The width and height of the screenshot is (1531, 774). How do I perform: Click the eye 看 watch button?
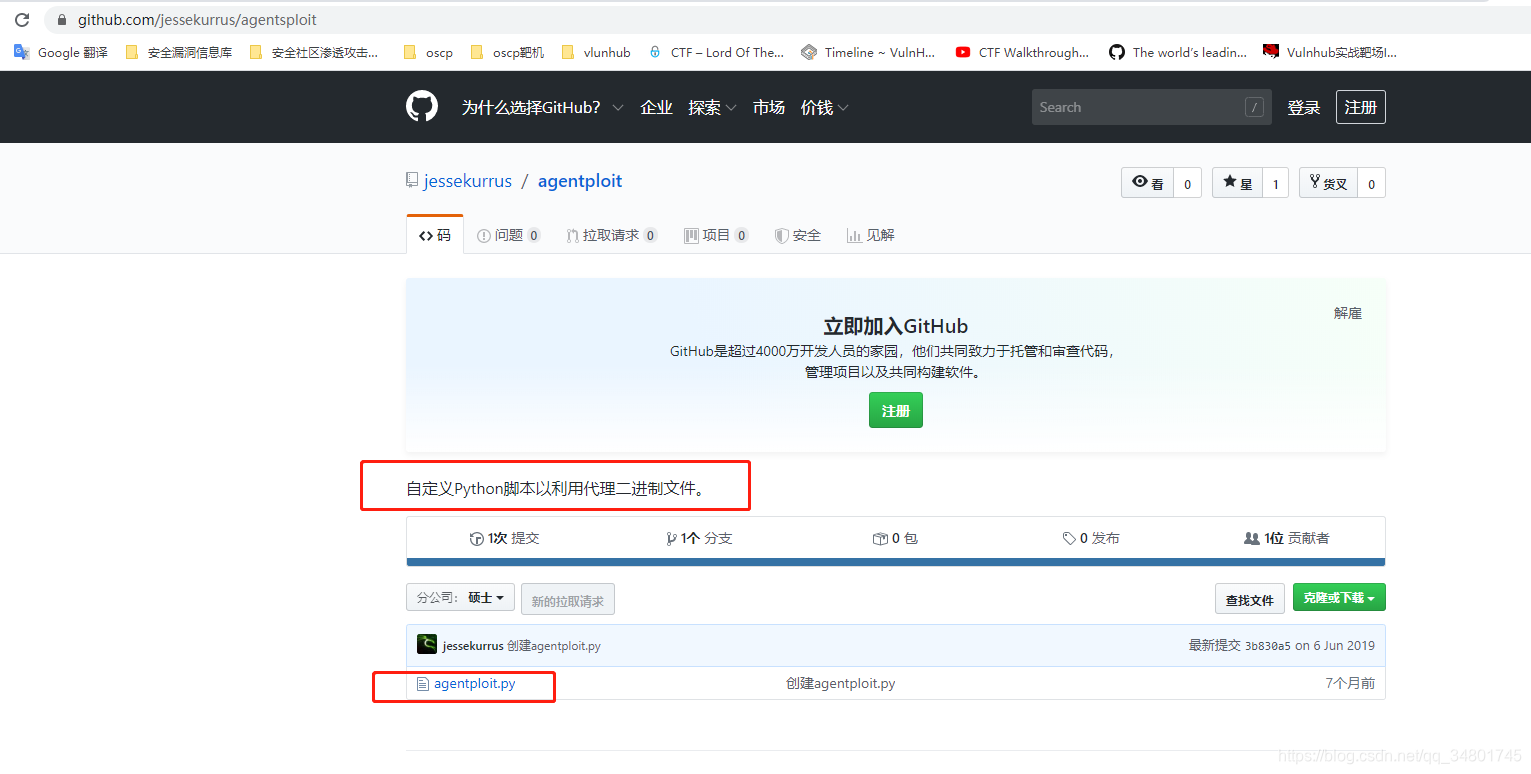click(x=1147, y=183)
